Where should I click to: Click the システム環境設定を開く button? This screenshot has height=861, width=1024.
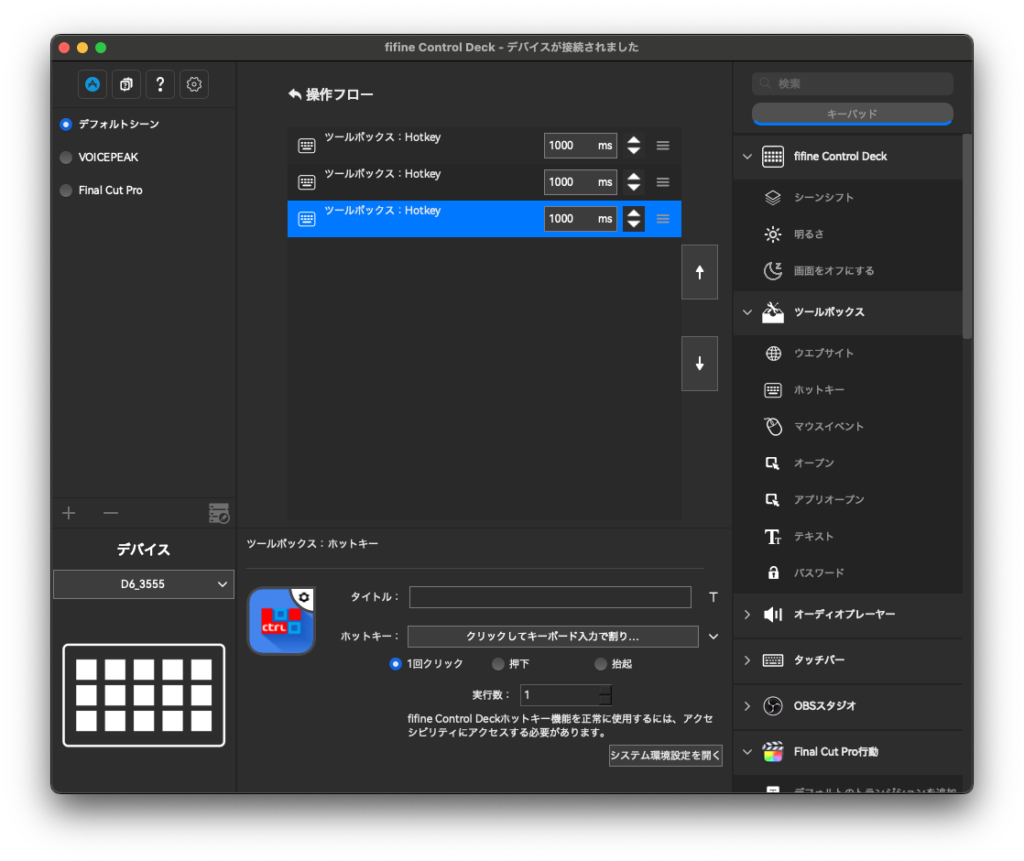pyautogui.click(x=666, y=755)
